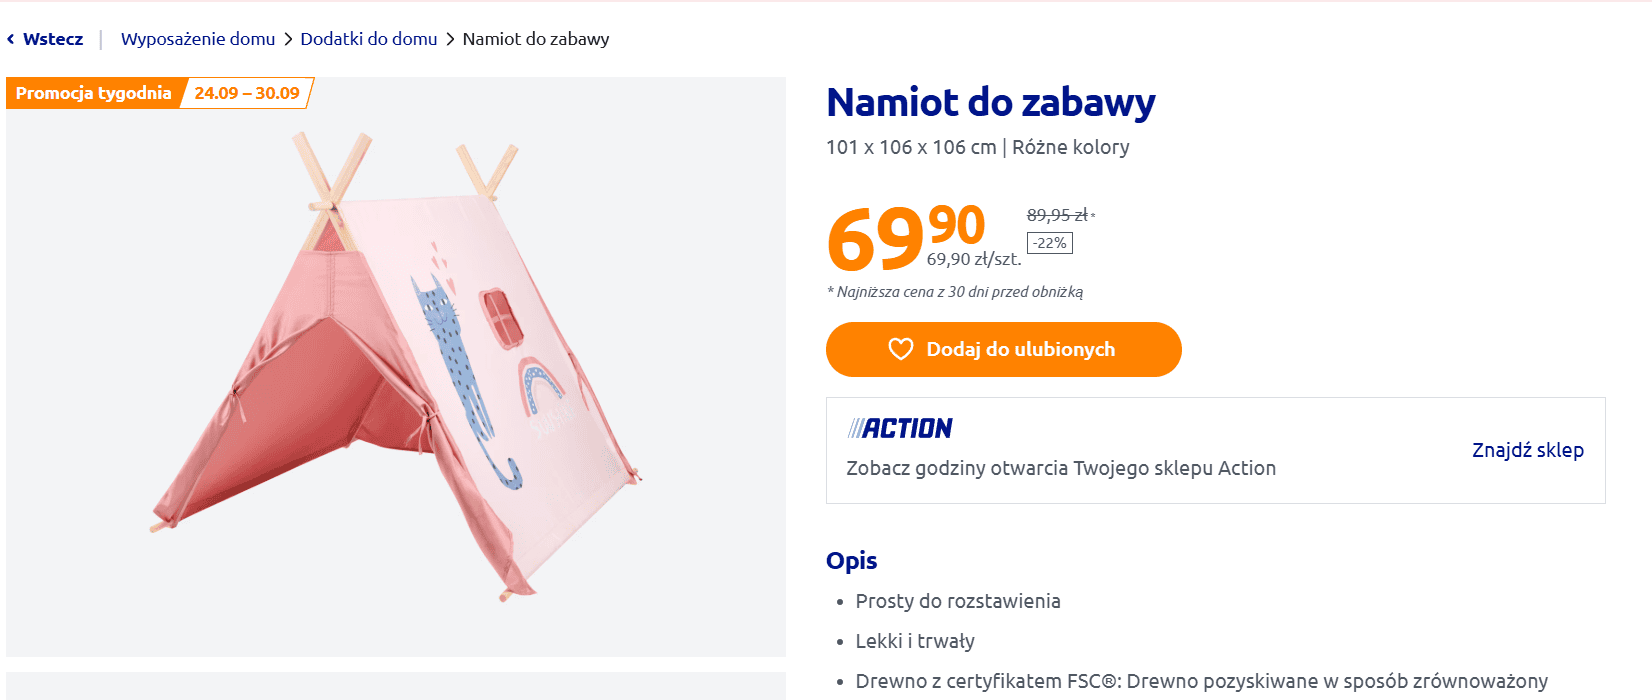This screenshot has height=700, width=1652.
Task: Click chevron separator after Dodatki do domu
Action: pos(450,39)
